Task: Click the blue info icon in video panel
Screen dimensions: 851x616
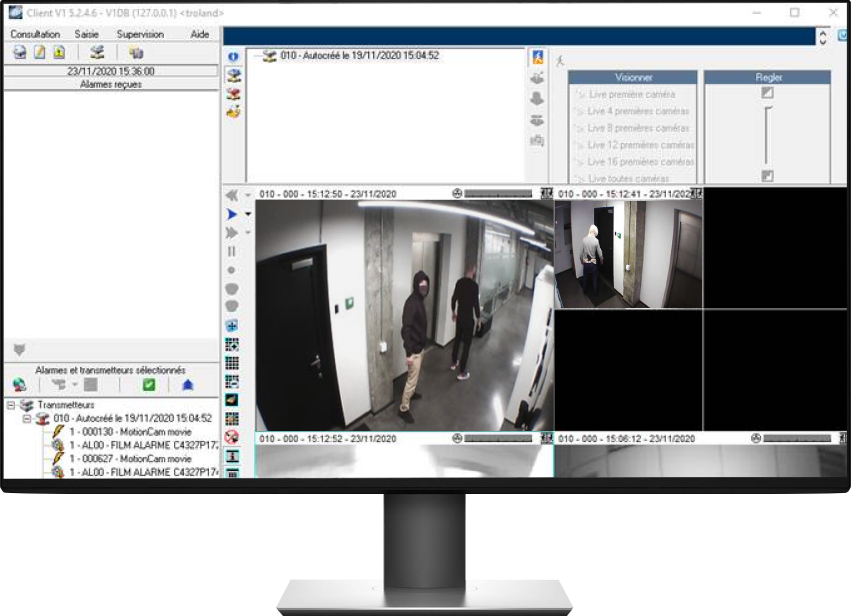Action: (233, 56)
